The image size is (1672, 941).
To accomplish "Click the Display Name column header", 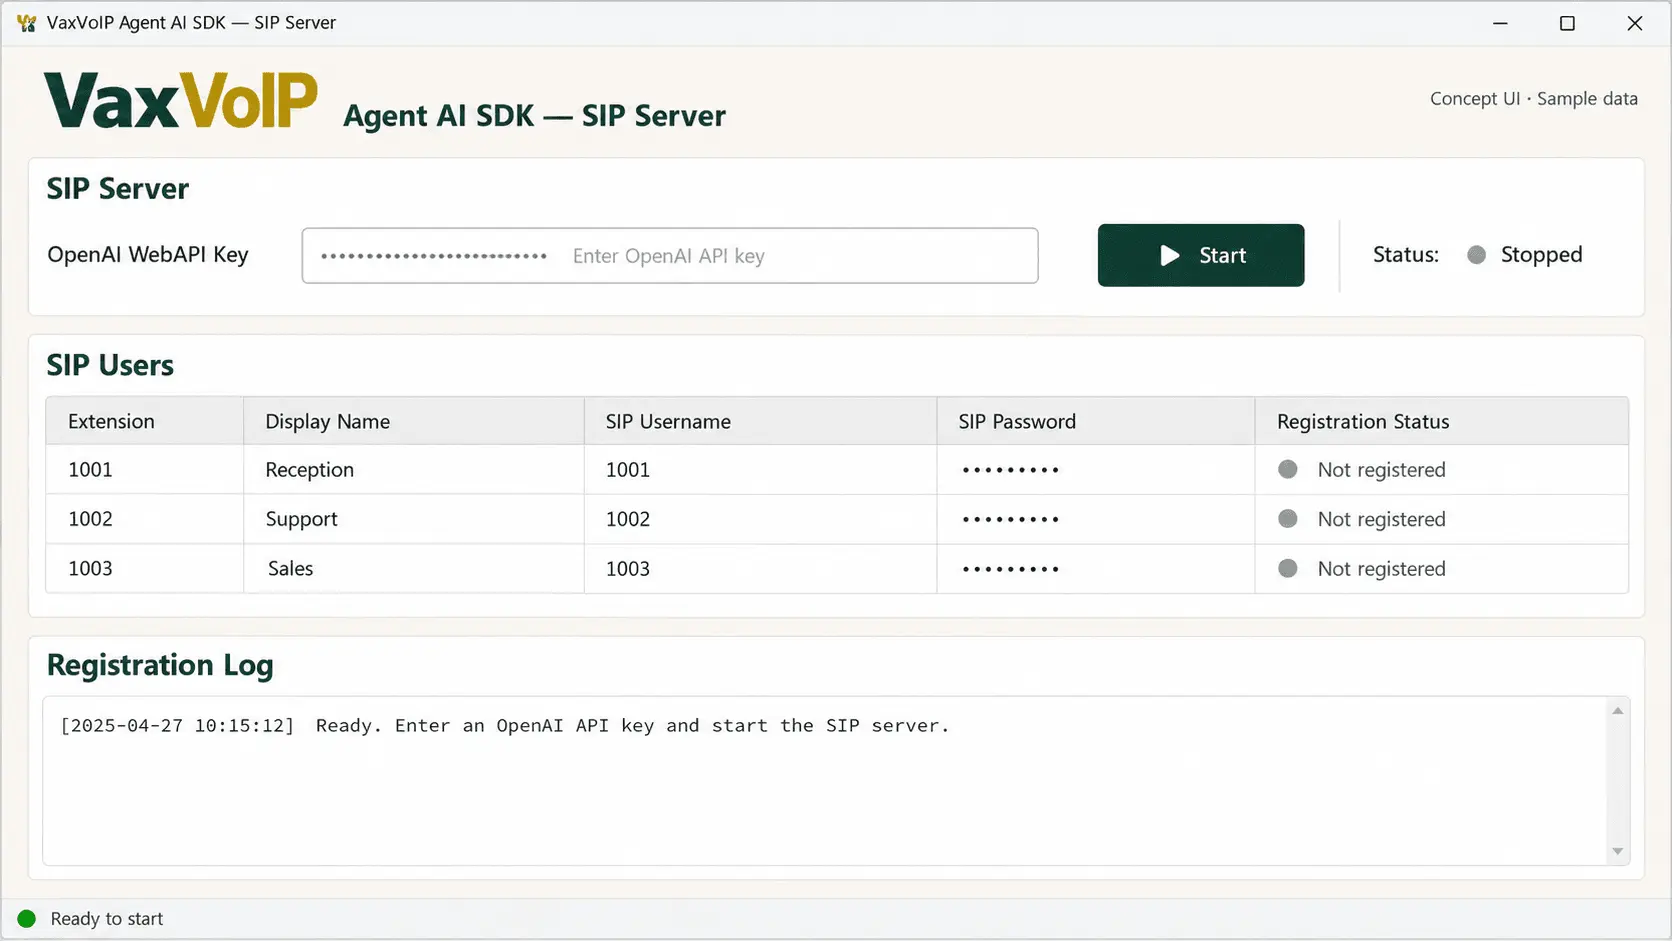I will coord(414,421).
